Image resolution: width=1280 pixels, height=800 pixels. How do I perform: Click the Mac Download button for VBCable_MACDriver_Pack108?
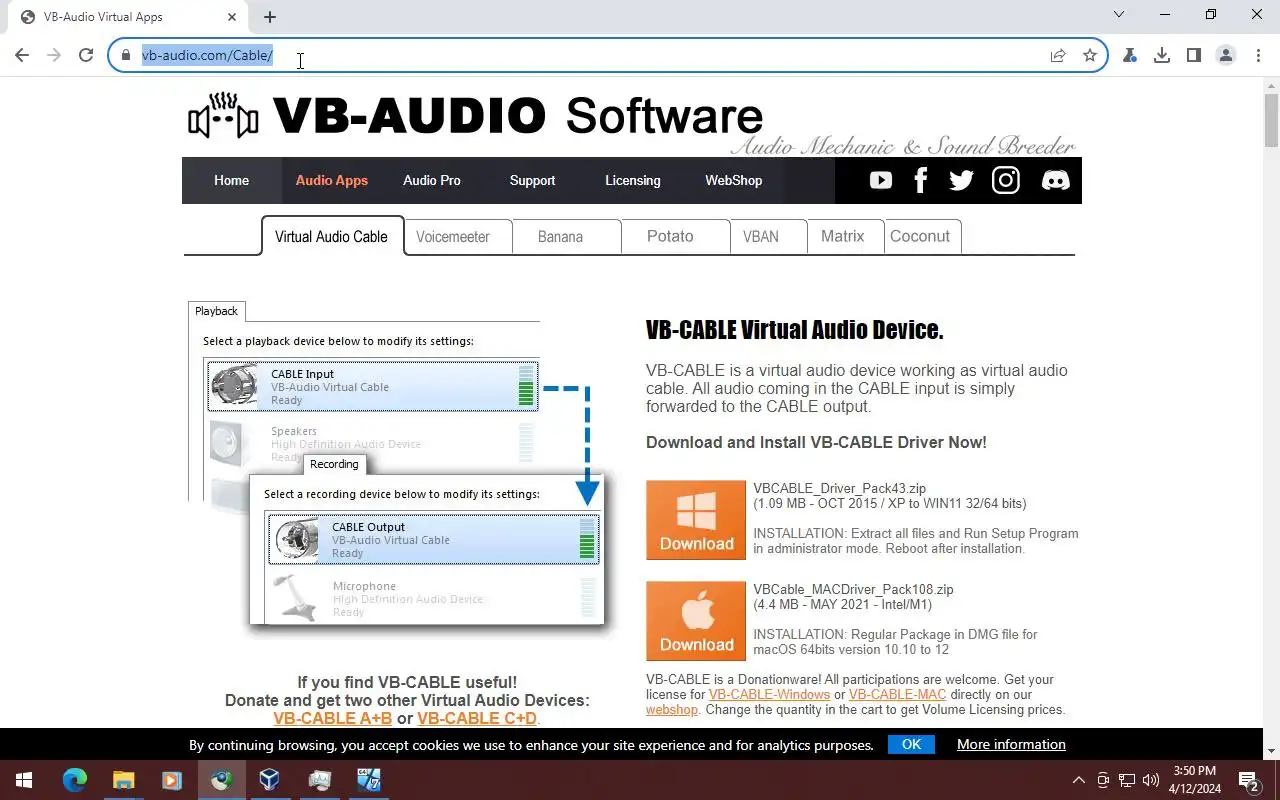pyautogui.click(x=696, y=621)
